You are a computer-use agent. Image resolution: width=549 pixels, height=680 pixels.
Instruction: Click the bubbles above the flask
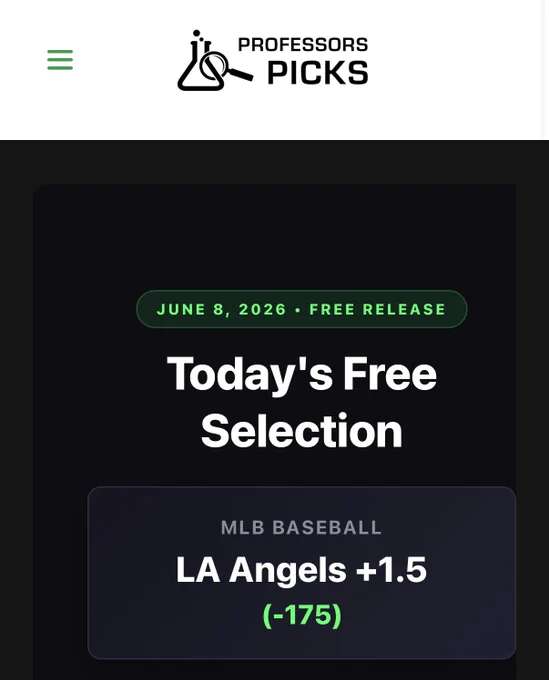[x=196, y=34]
